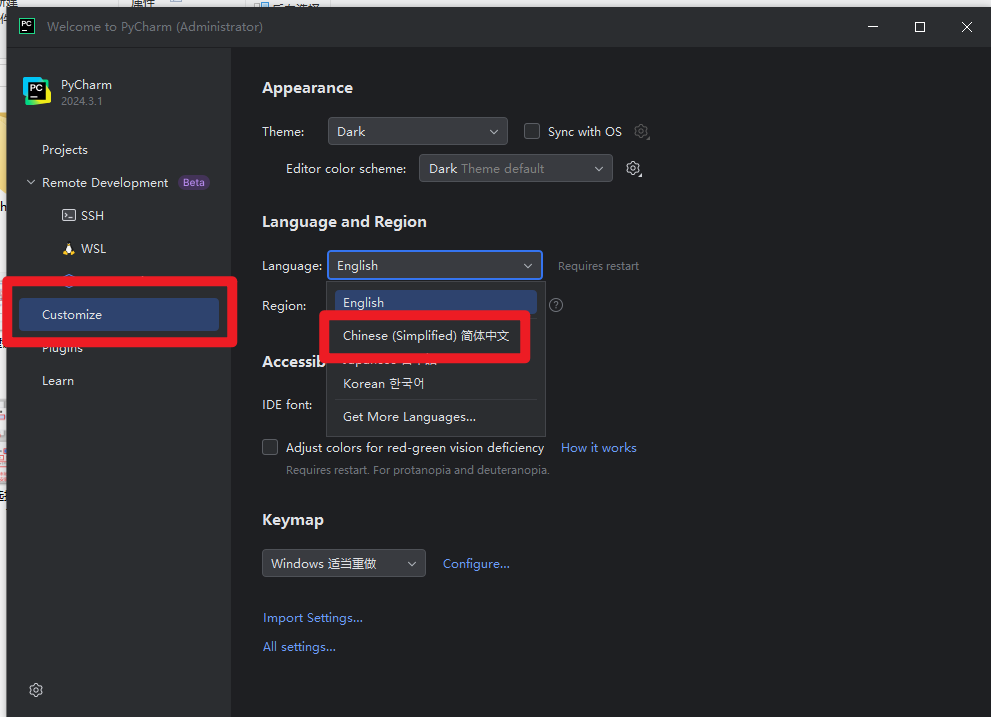The image size is (991, 717).
Task: Collapse the Remote Development tree section
Action: point(30,183)
